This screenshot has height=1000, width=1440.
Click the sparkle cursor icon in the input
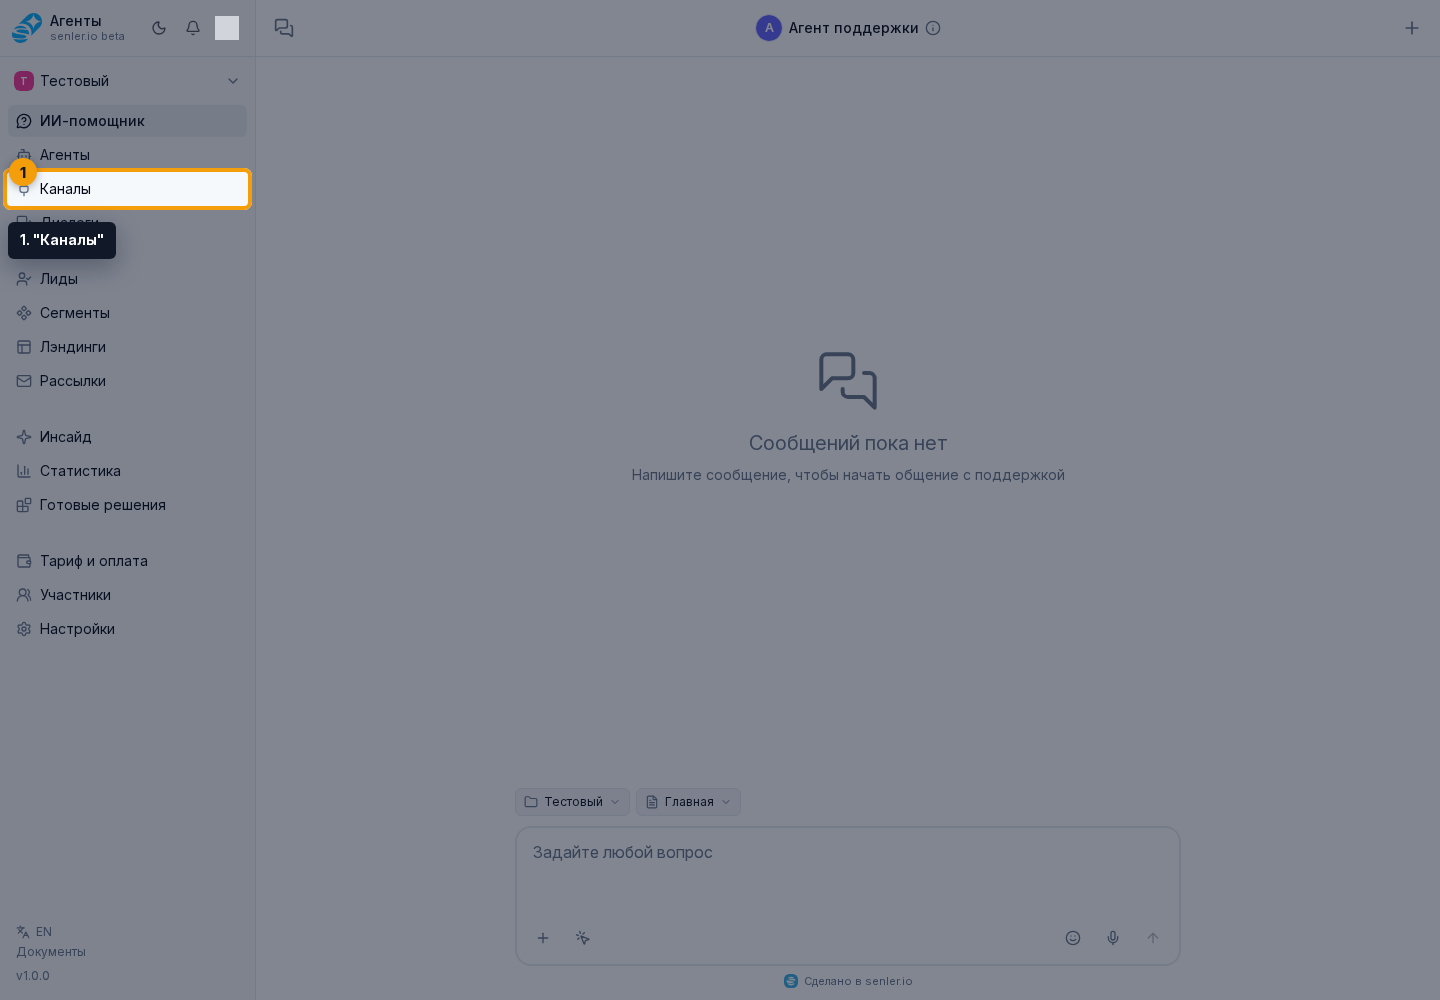(x=583, y=938)
